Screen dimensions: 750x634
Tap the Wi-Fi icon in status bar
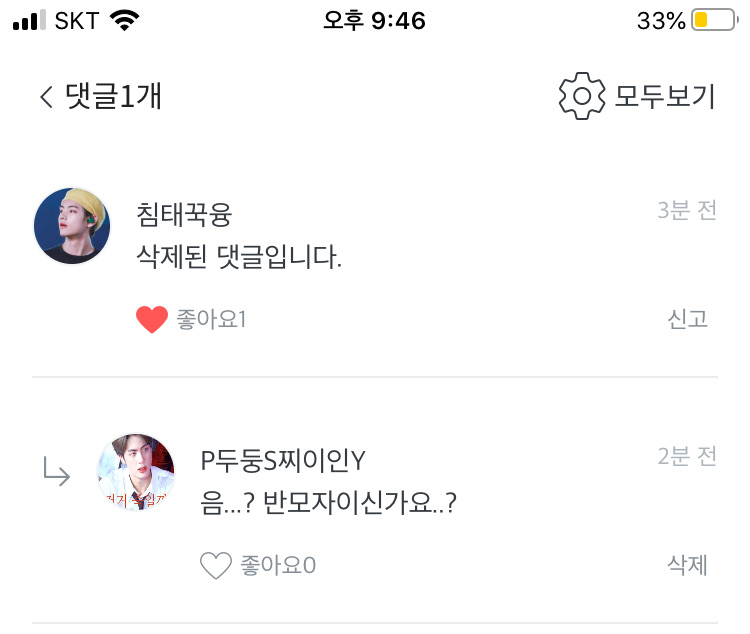pyautogui.click(x=124, y=20)
